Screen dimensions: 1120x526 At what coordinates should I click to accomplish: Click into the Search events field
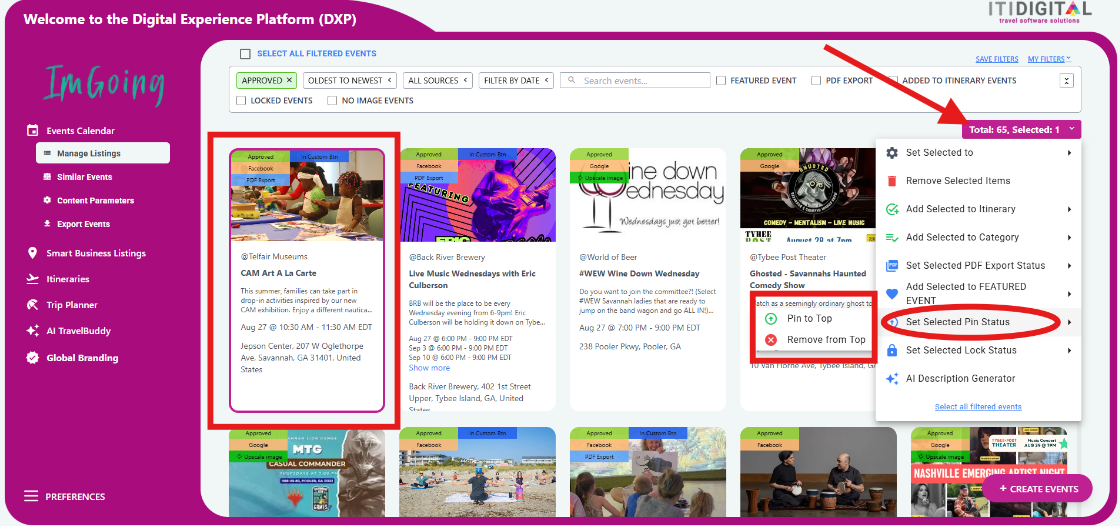[635, 81]
